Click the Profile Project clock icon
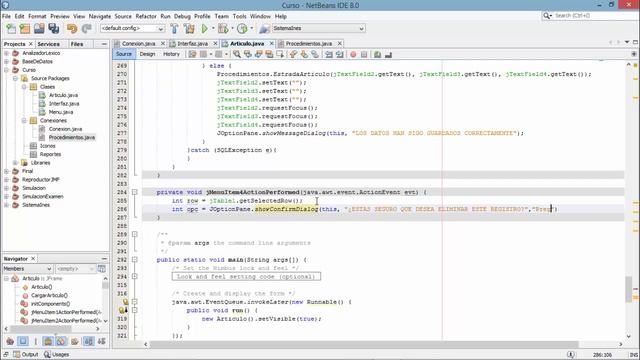The height and width of the screenshot is (360, 640). (x=242, y=29)
